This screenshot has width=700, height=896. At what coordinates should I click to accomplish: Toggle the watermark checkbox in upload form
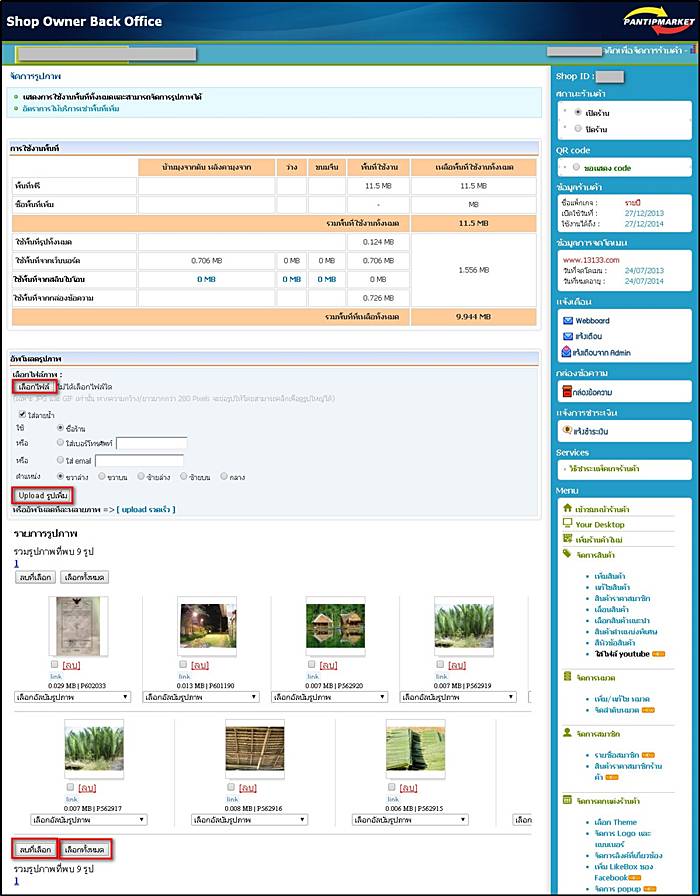(x=22, y=413)
